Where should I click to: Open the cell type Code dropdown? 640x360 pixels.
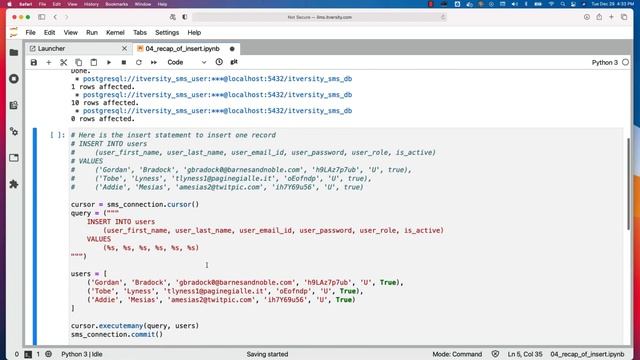point(187,62)
